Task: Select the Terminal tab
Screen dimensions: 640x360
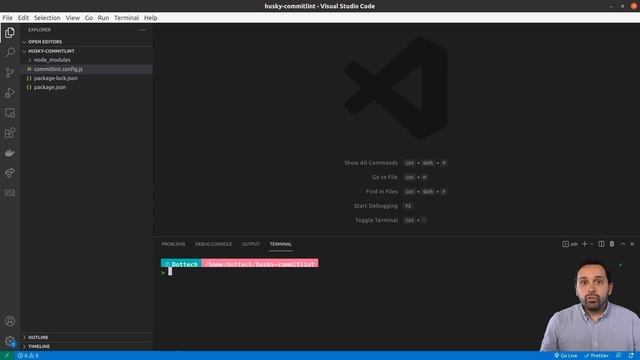Action: [x=281, y=244]
